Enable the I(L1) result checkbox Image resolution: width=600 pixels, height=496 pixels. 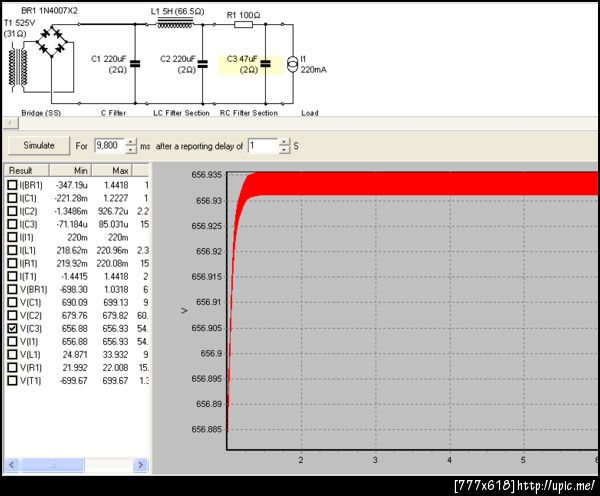click(13, 250)
